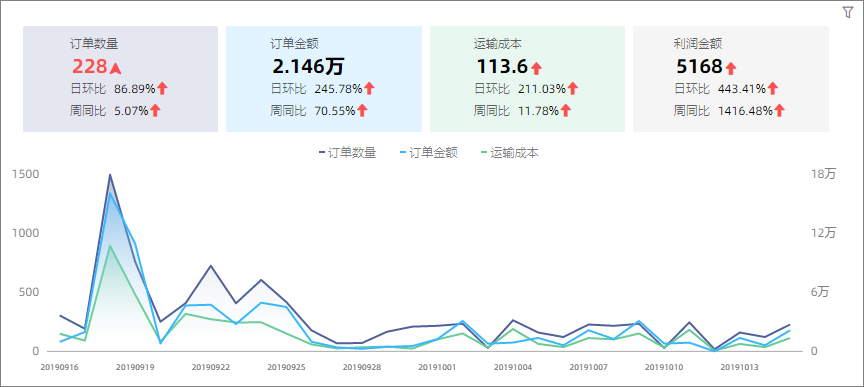Click the 1000 left axis label
Screen dimensions: 864x387
25,233
